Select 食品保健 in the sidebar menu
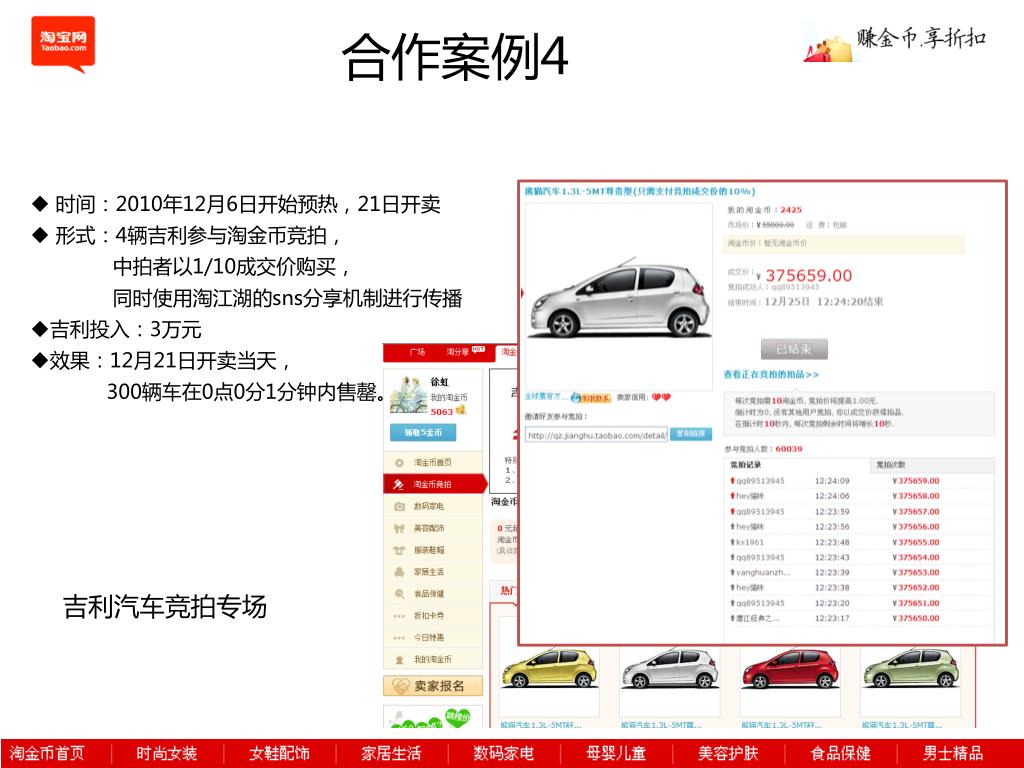 click(435, 594)
